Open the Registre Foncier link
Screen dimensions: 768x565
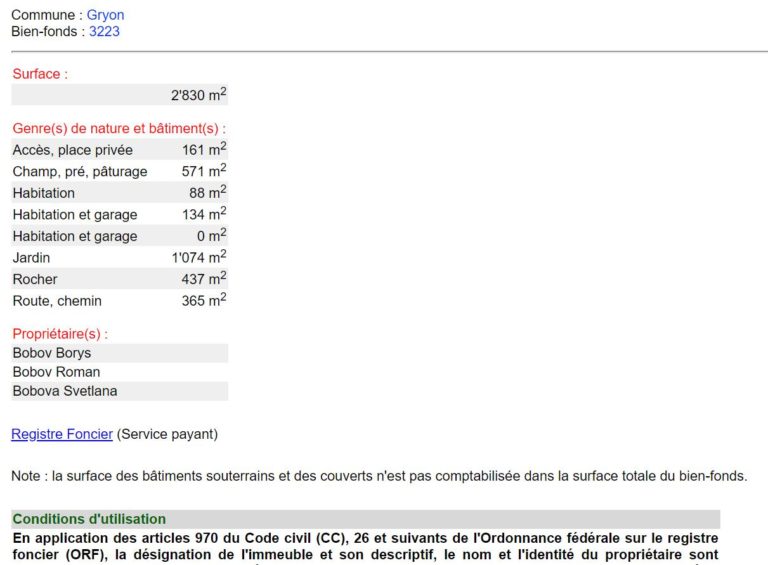[x=61, y=434]
